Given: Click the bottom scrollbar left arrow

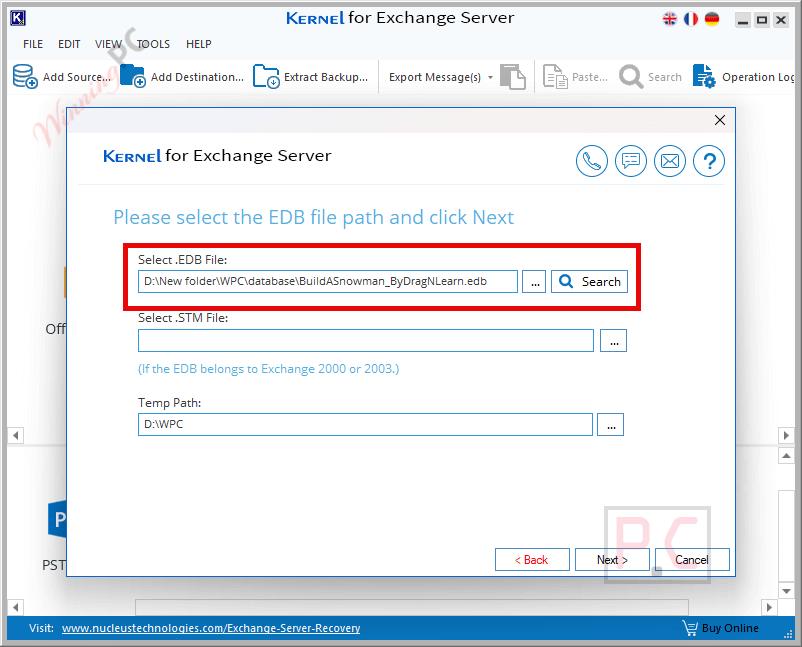Looking at the screenshot, I should (16, 607).
